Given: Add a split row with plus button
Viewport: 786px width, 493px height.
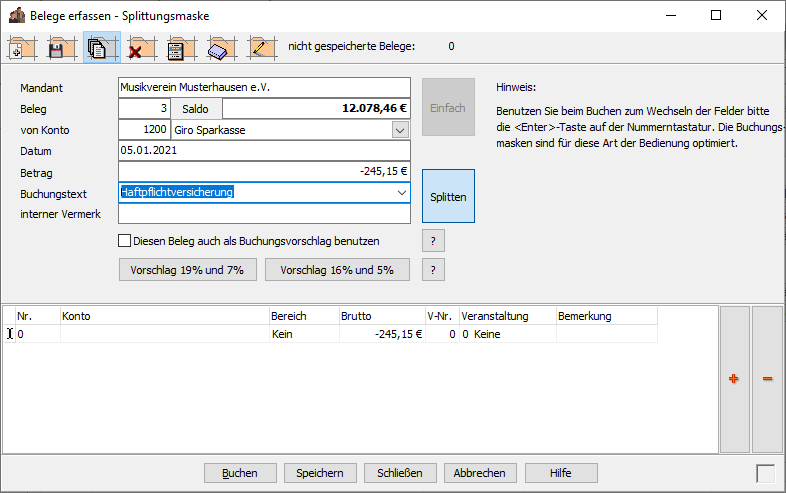Looking at the screenshot, I should pyautogui.click(x=734, y=379).
